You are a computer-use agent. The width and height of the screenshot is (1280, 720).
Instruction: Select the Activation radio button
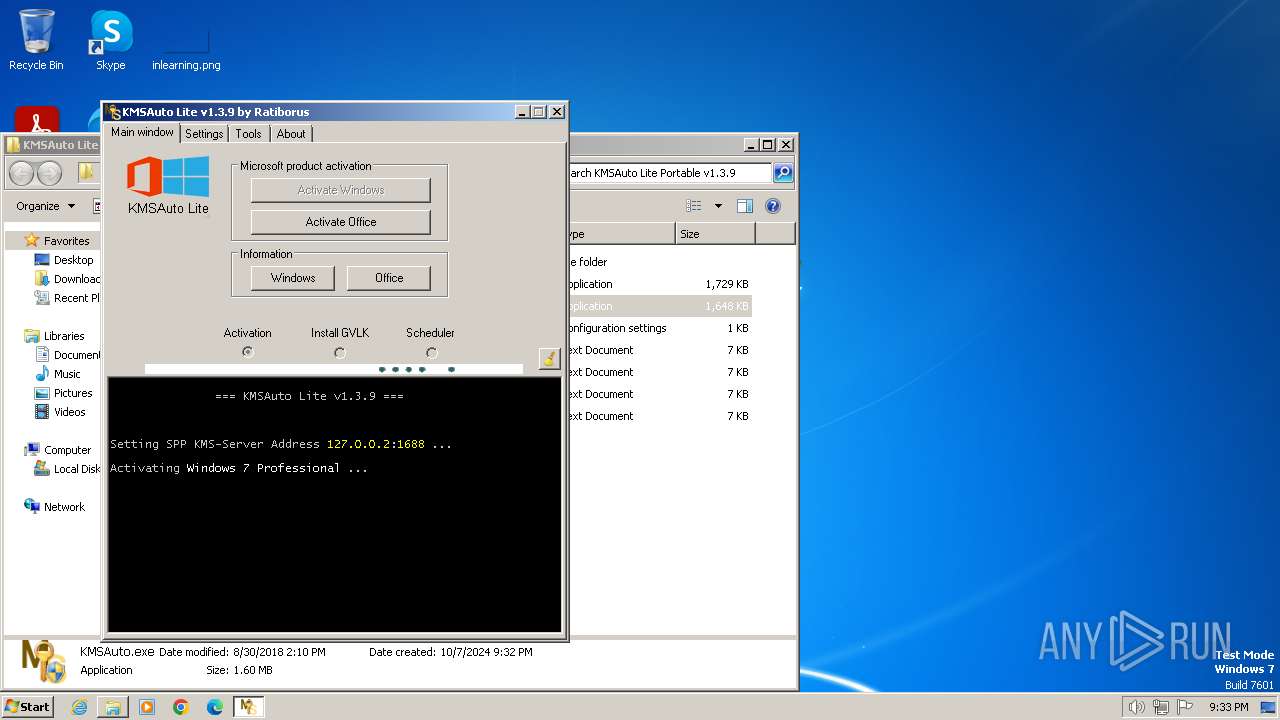(x=248, y=352)
